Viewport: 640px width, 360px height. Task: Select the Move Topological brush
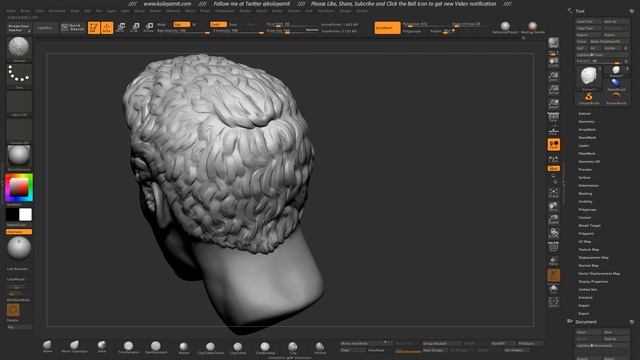tap(74, 346)
